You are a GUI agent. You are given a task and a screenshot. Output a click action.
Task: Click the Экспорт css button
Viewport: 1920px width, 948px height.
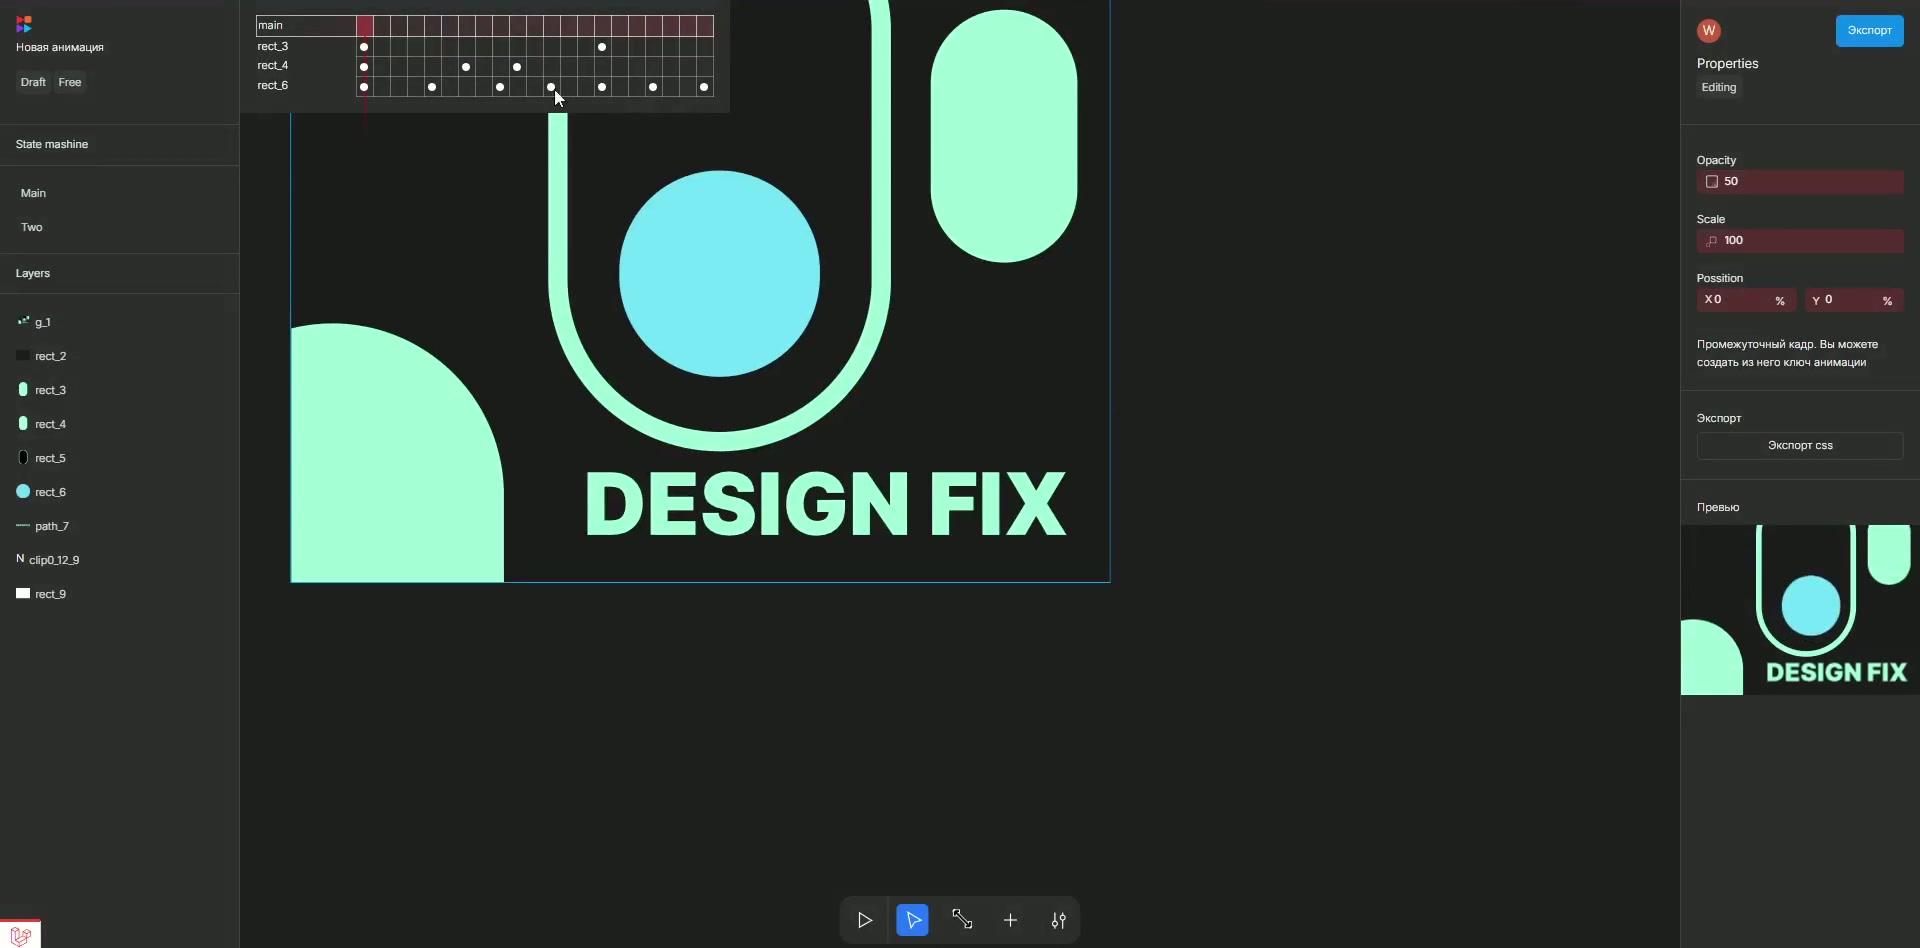click(x=1800, y=445)
